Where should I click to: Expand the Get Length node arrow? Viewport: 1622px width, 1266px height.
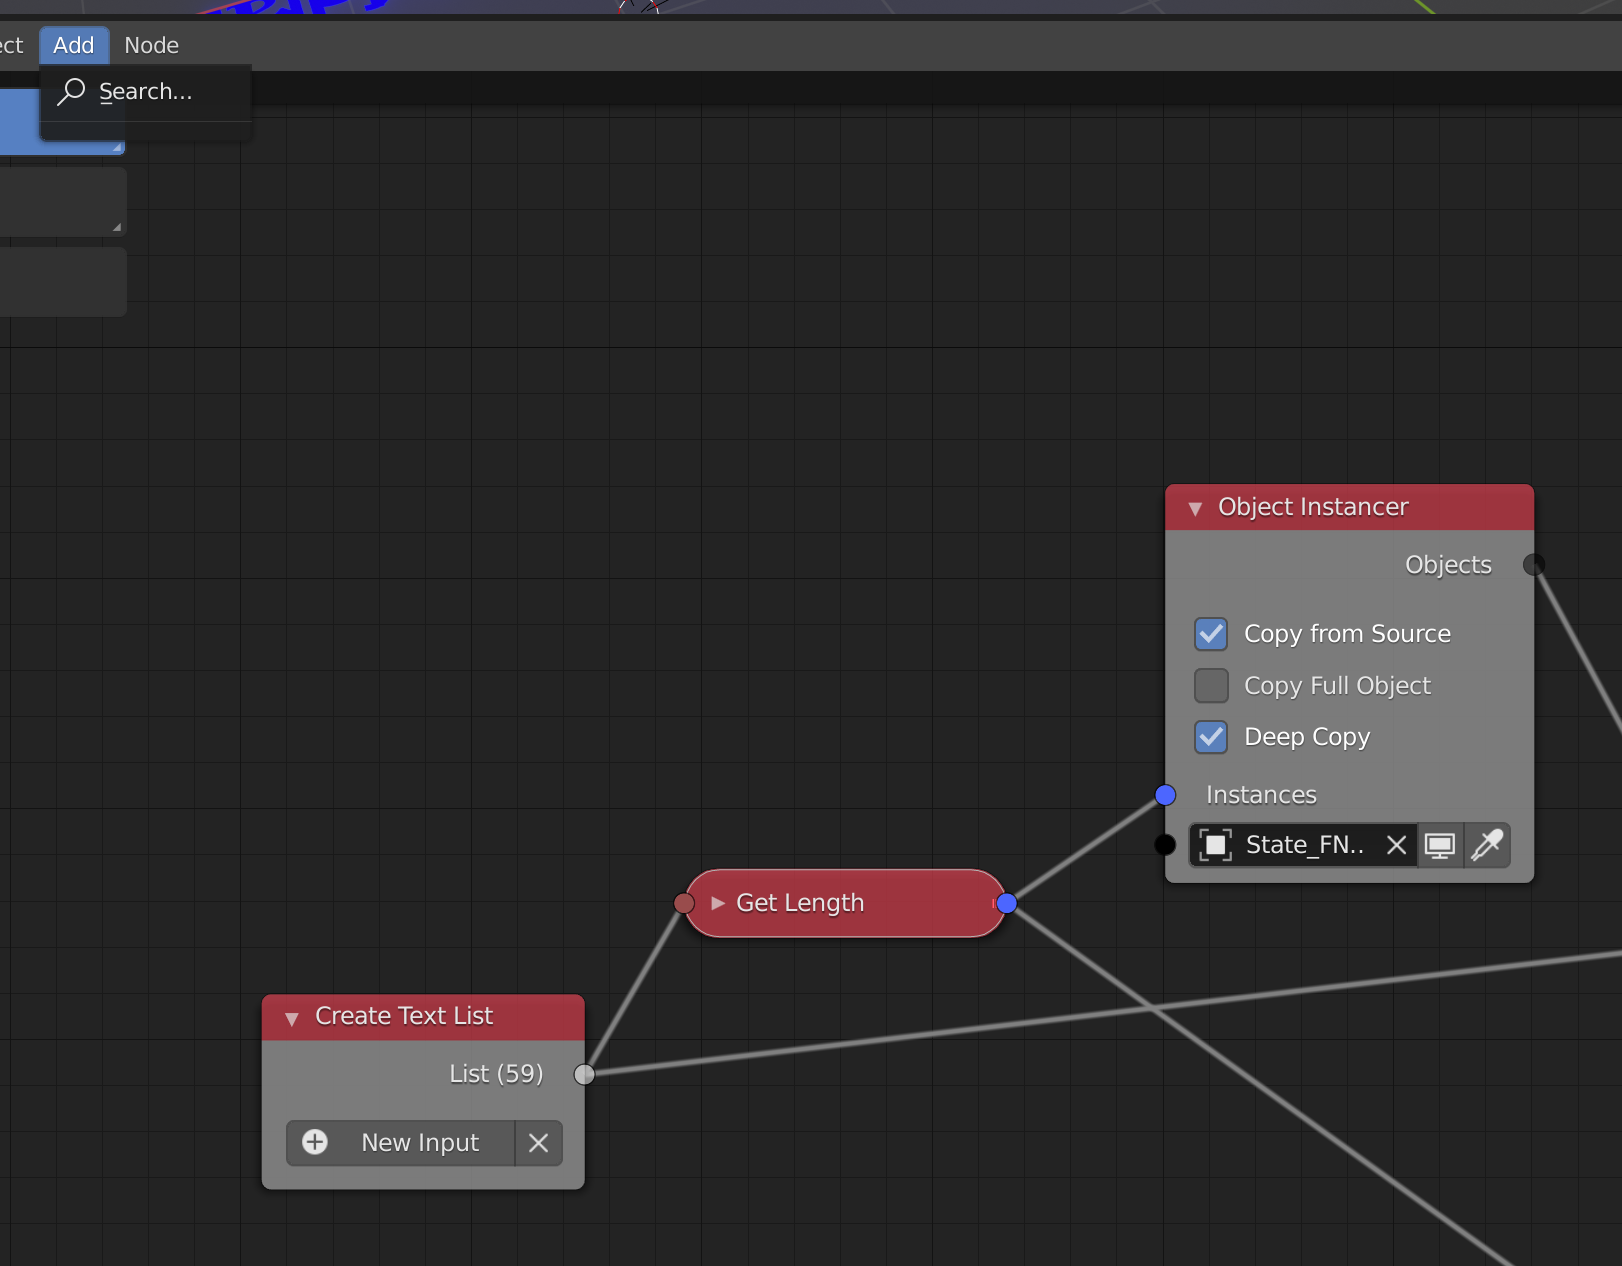click(717, 903)
